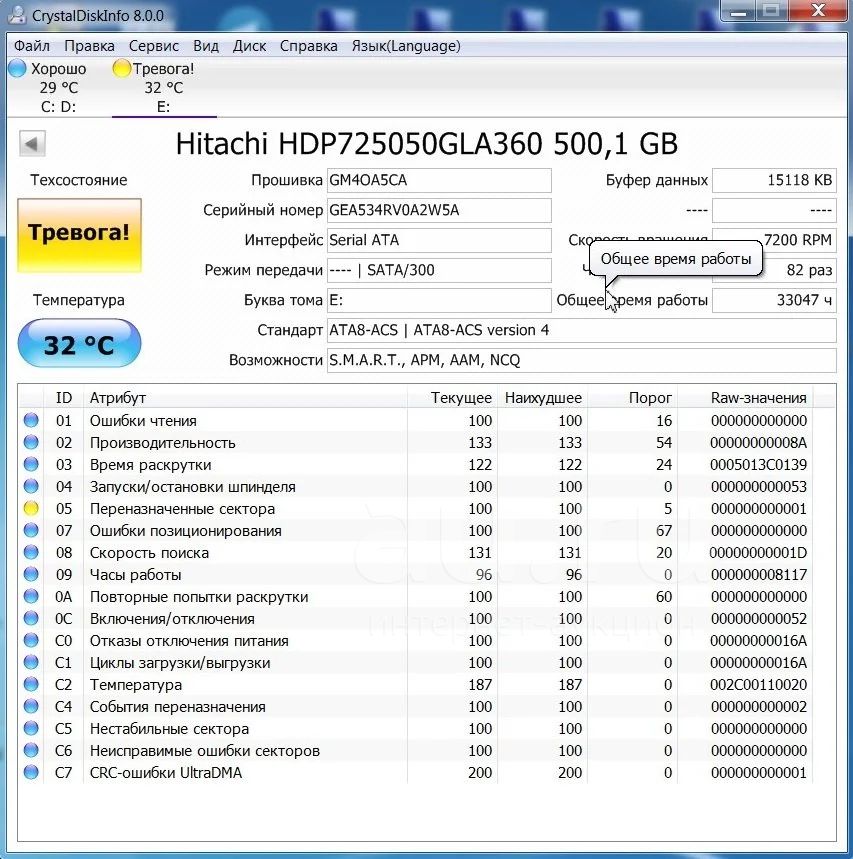853x859 pixels.
Task: Minimize the CrystalDiskInfo window
Action: (x=738, y=11)
